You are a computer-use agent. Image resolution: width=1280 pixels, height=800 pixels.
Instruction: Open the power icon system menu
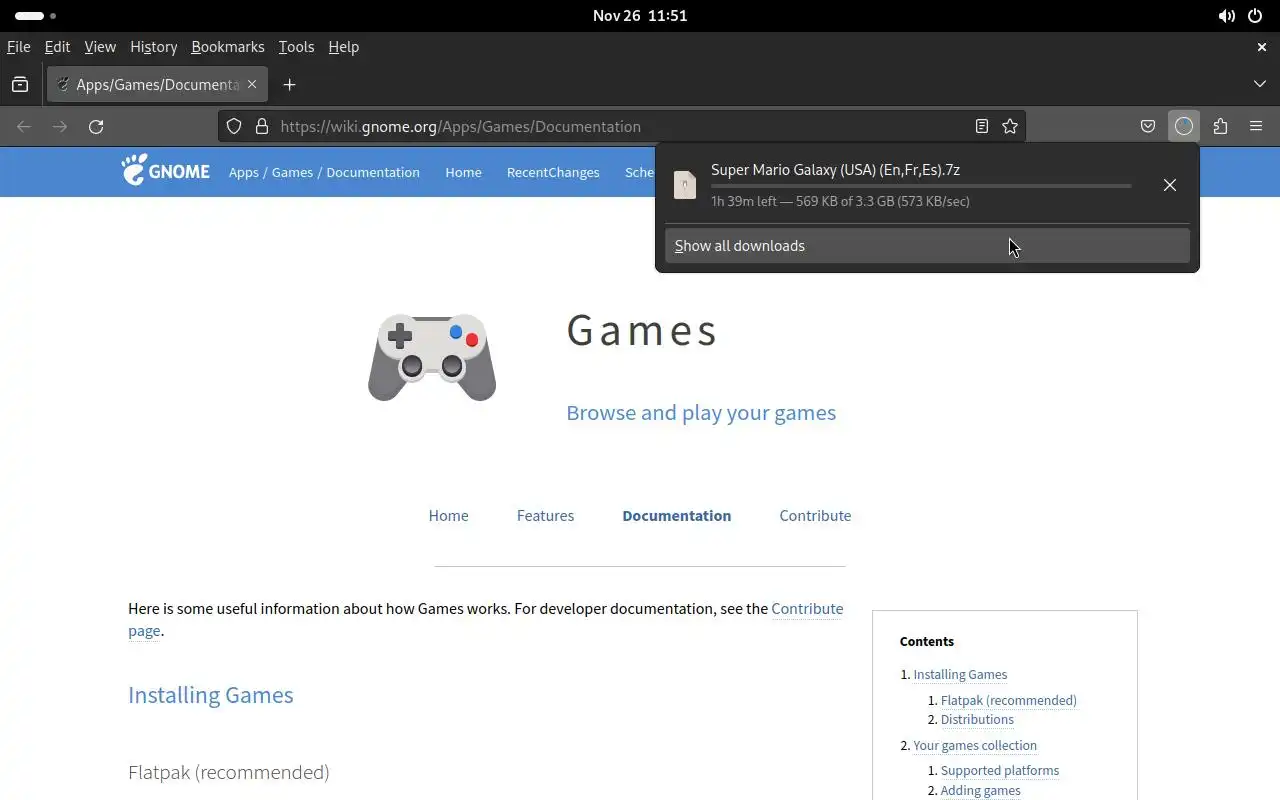(x=1255, y=16)
